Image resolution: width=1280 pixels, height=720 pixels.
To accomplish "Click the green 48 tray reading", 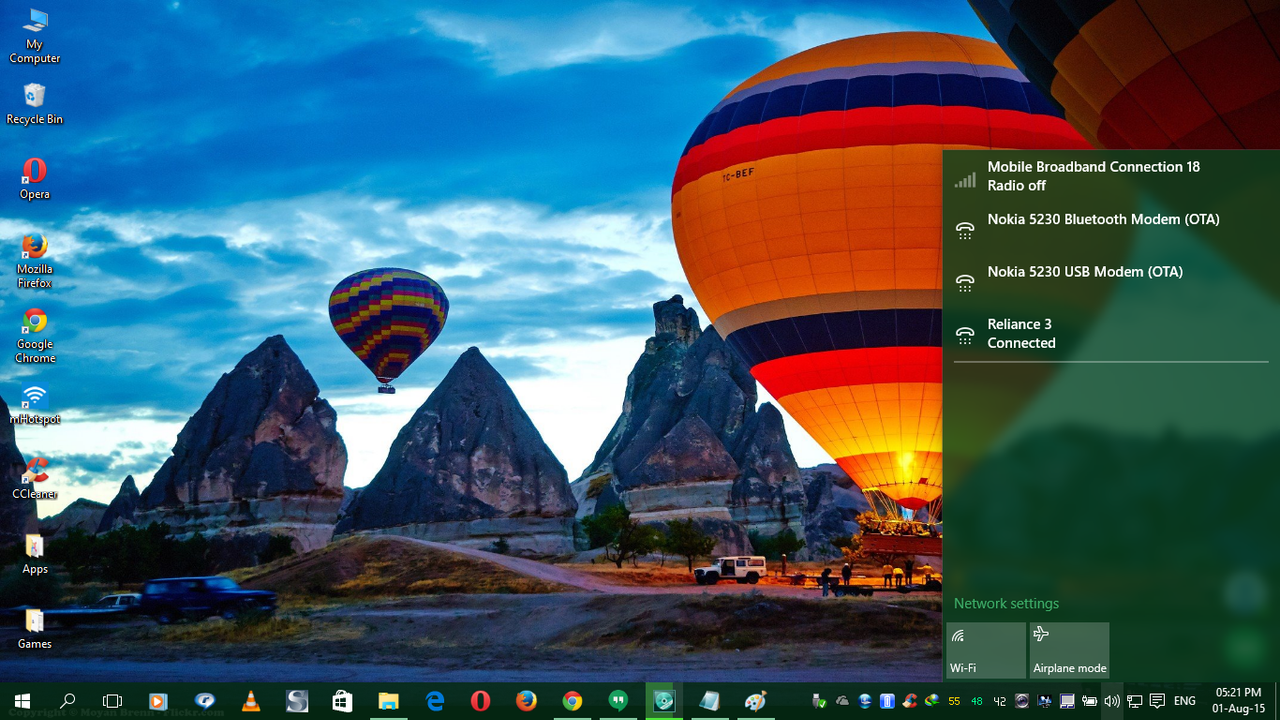I will pos(977,701).
